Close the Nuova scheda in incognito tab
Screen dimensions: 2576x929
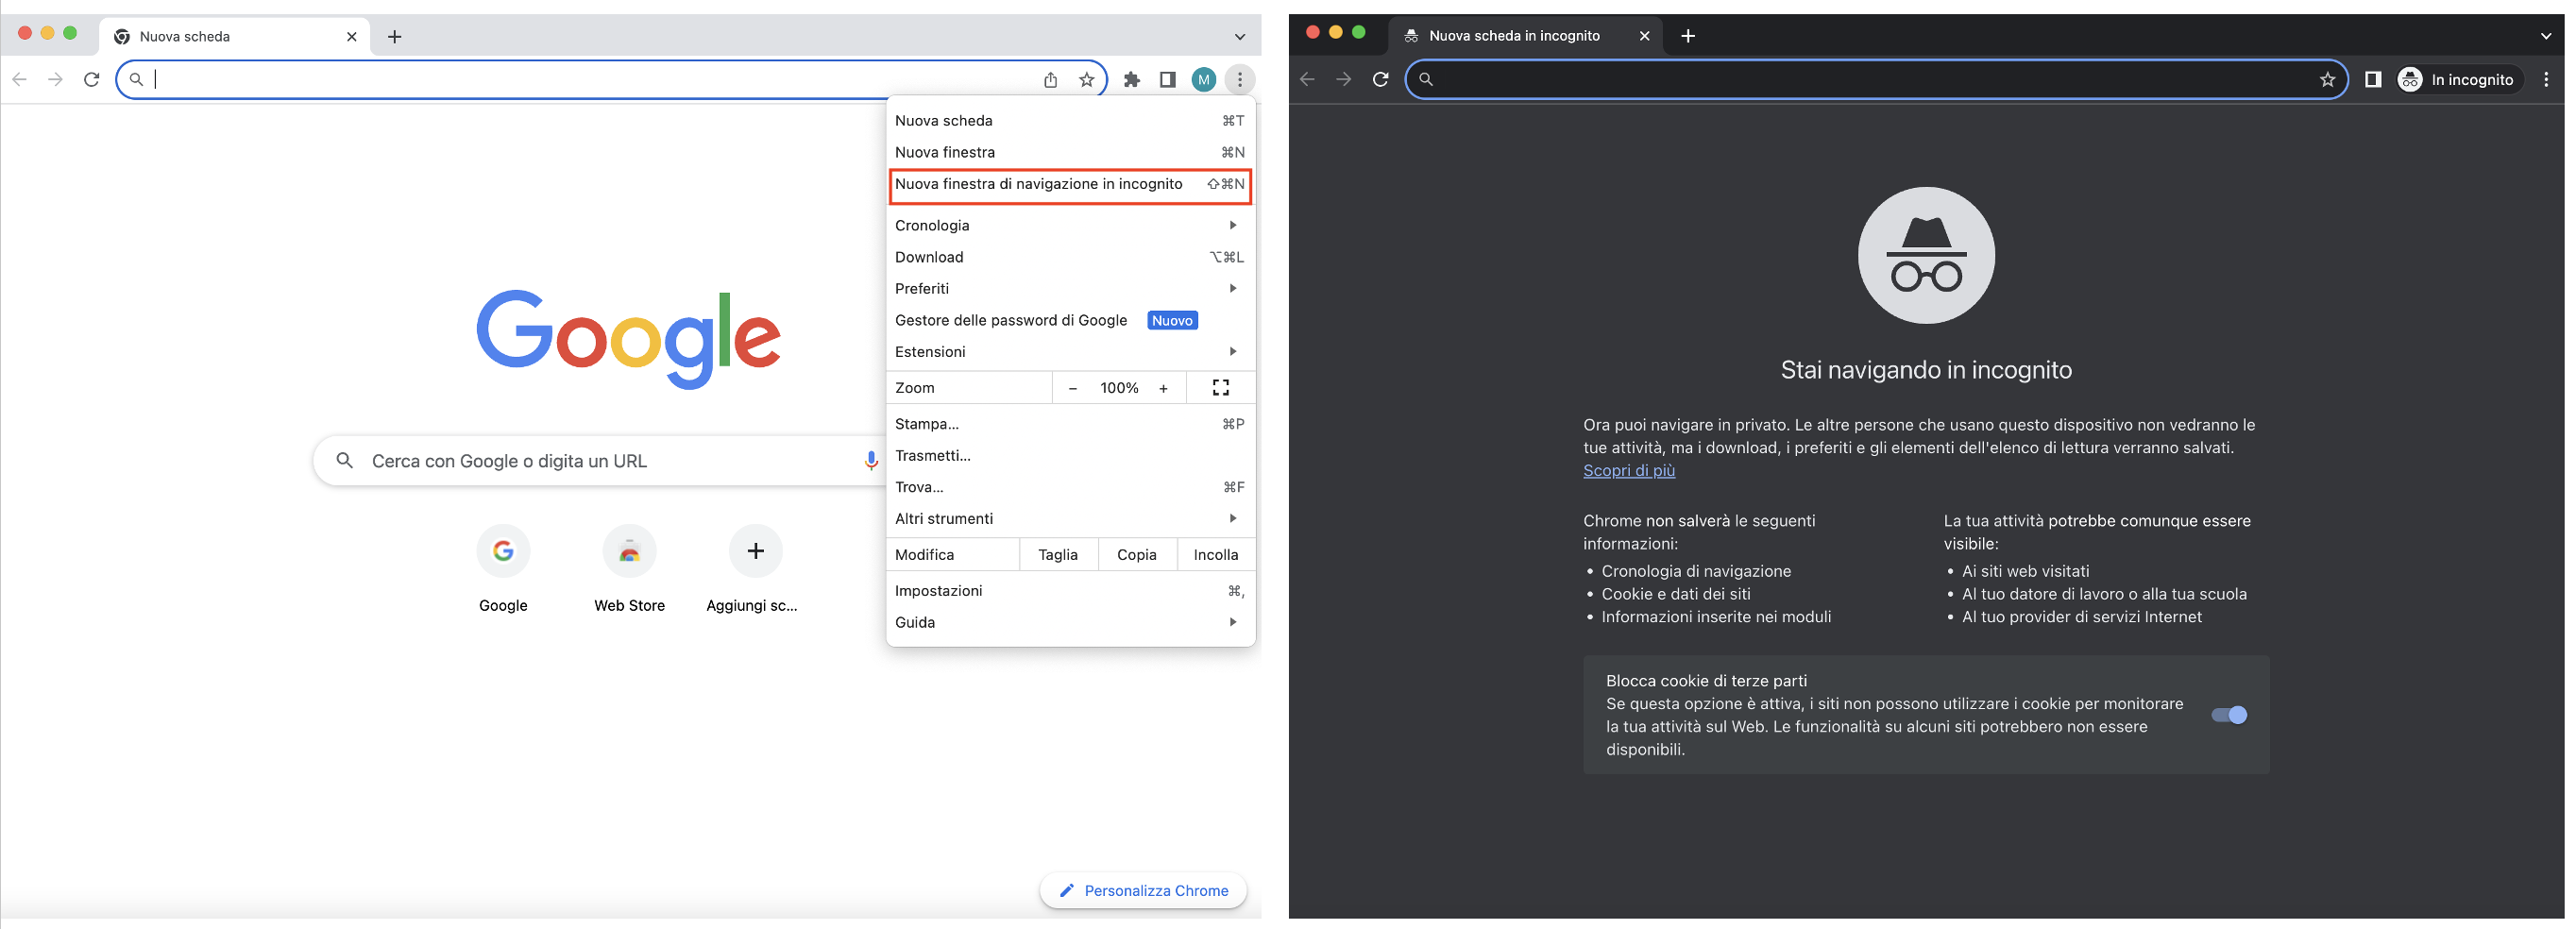(x=1645, y=37)
